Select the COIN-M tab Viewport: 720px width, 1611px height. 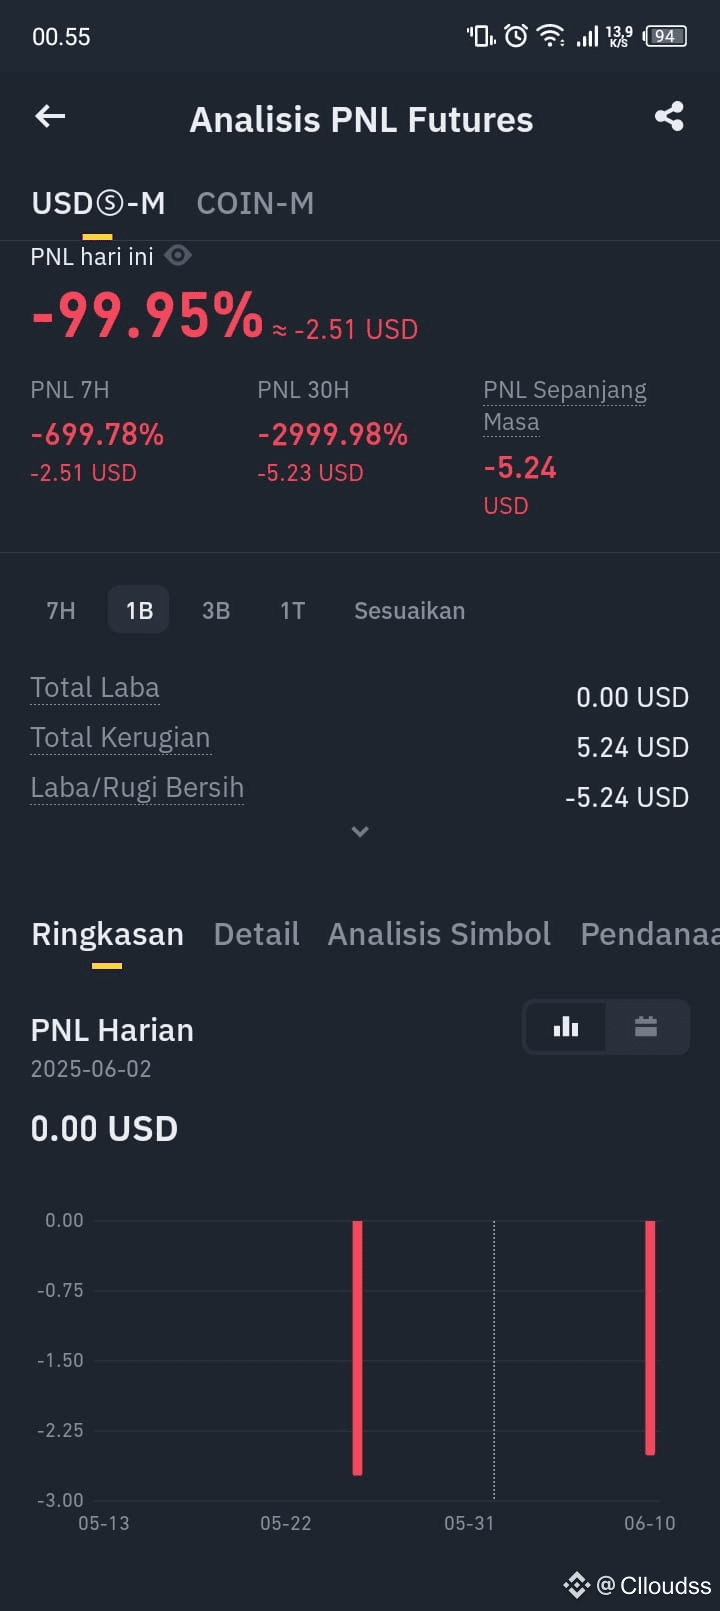[x=255, y=203]
